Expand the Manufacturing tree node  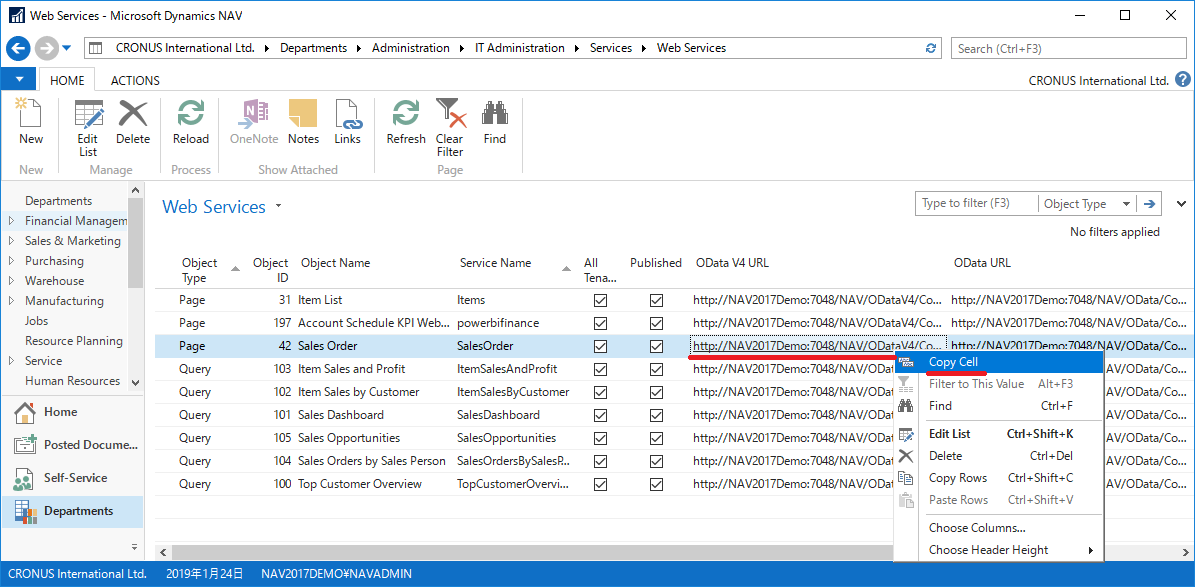point(11,300)
